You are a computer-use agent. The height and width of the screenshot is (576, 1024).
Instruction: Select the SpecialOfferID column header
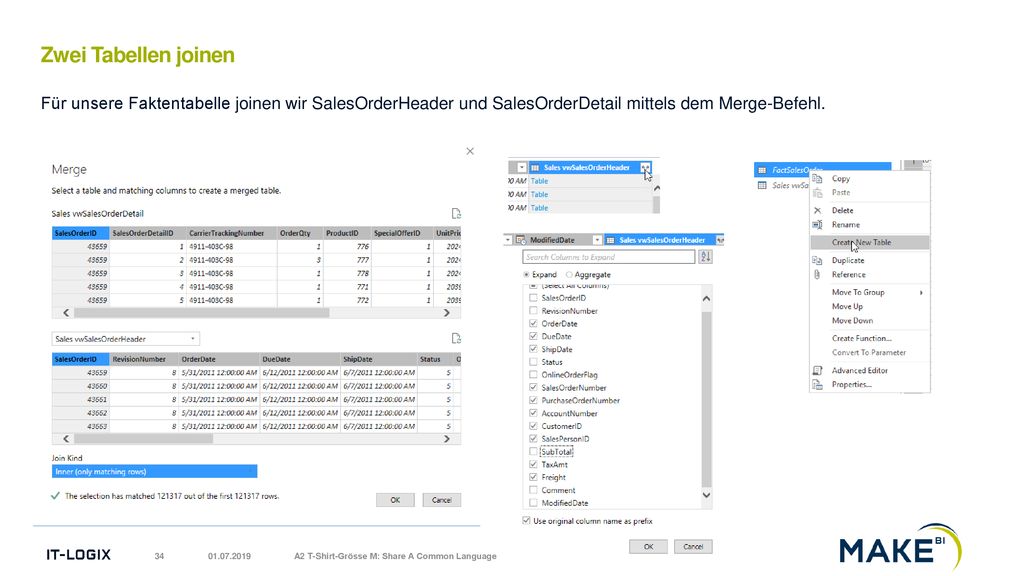(402, 233)
